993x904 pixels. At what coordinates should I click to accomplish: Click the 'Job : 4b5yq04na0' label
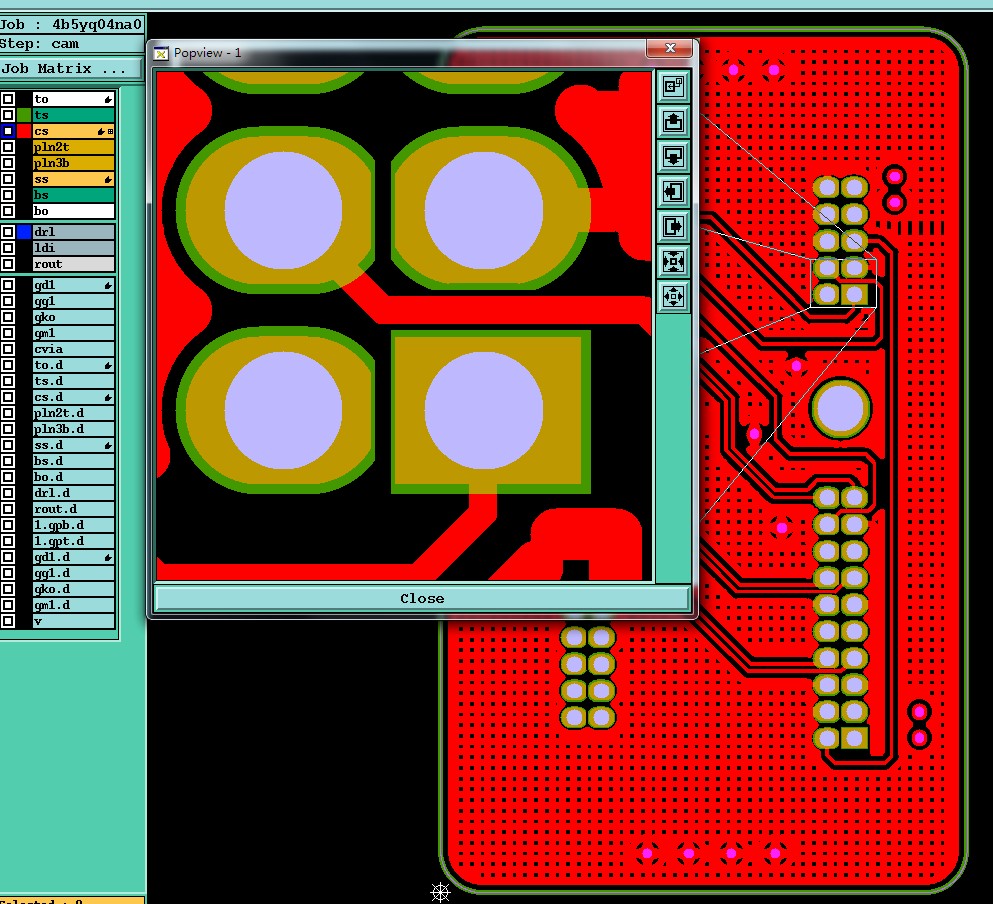pyautogui.click(x=71, y=25)
